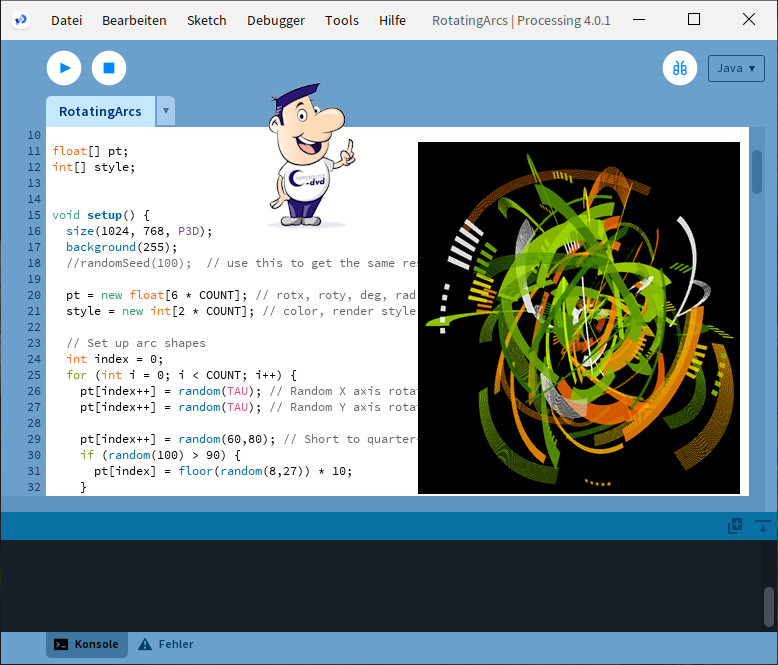The width and height of the screenshot is (778, 665).
Task: Open the Hilfe menu
Action: coord(392,20)
